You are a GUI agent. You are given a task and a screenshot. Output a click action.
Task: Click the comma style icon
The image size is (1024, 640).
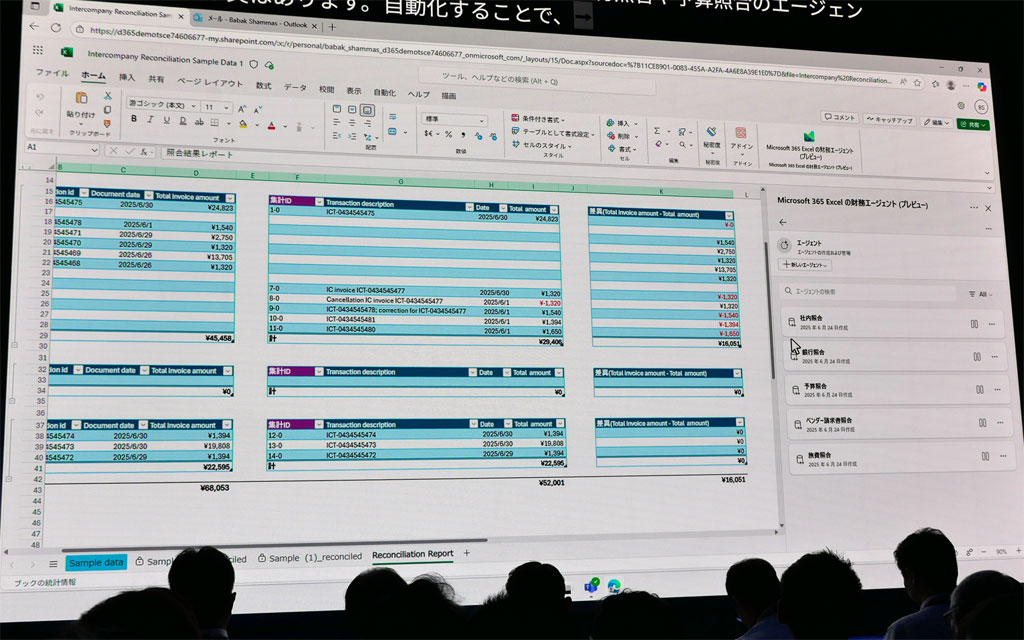[464, 135]
